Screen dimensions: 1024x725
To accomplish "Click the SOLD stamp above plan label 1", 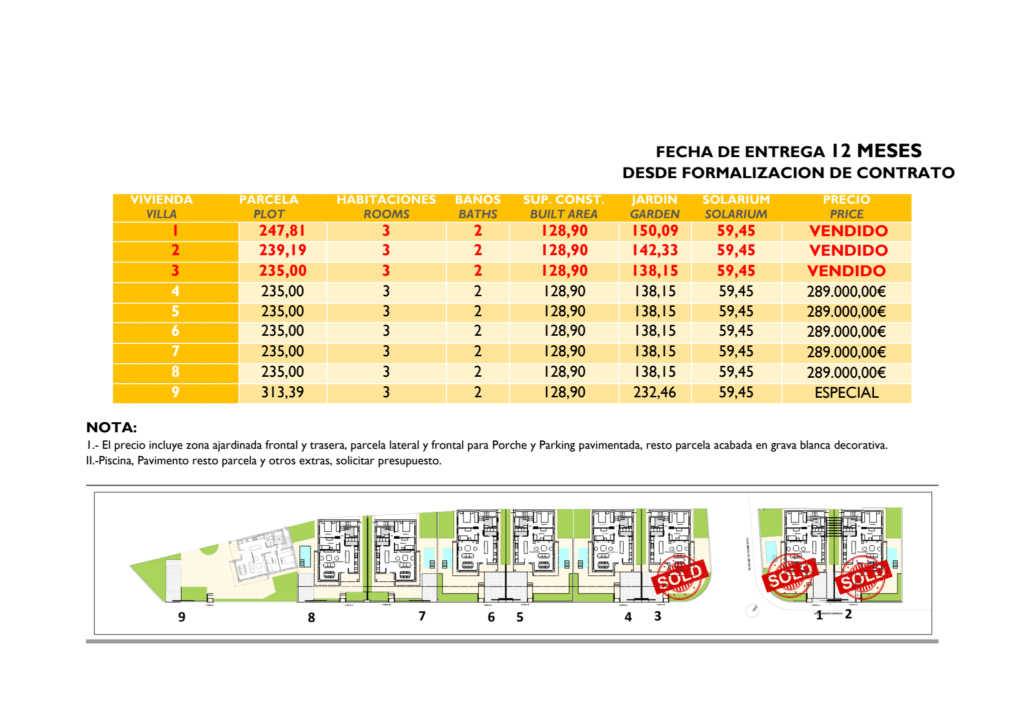I will tap(790, 576).
